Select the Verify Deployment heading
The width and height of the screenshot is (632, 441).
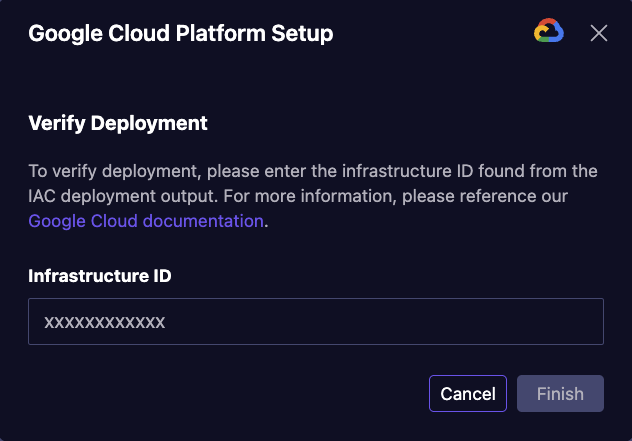[118, 123]
